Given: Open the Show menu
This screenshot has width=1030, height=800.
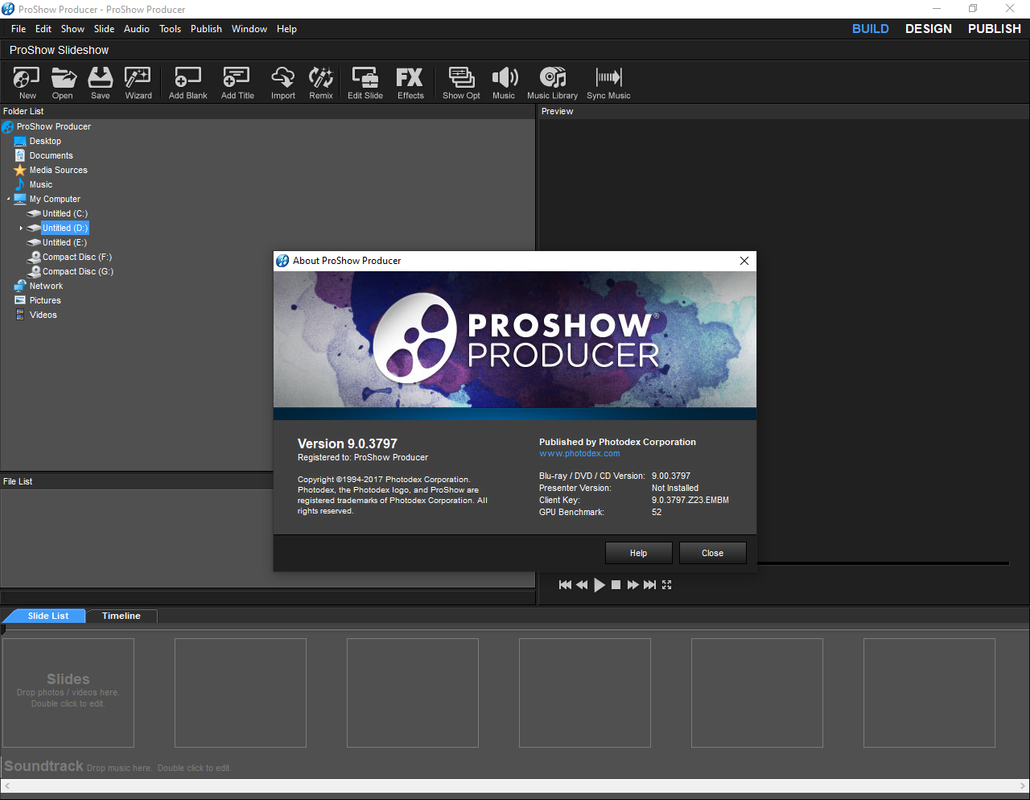Looking at the screenshot, I should tap(72, 29).
